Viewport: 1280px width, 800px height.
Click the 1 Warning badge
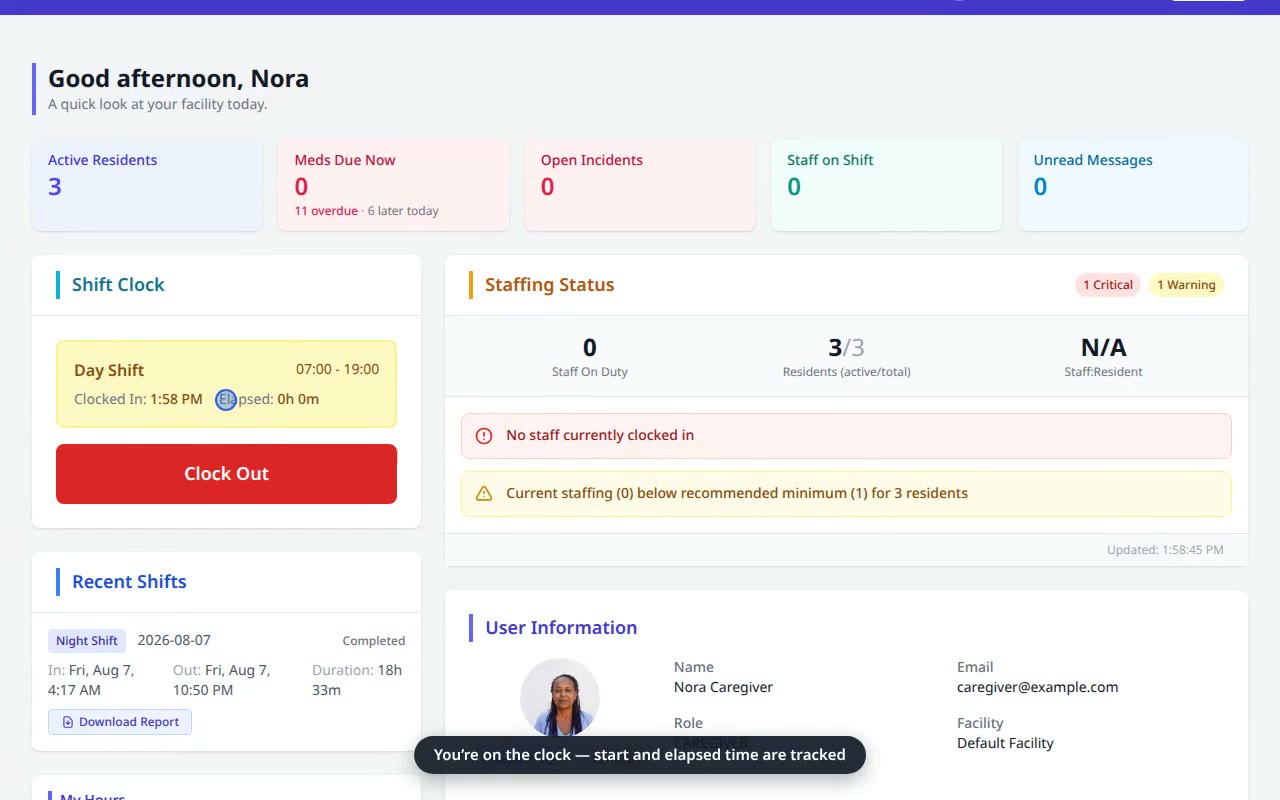pos(1186,285)
